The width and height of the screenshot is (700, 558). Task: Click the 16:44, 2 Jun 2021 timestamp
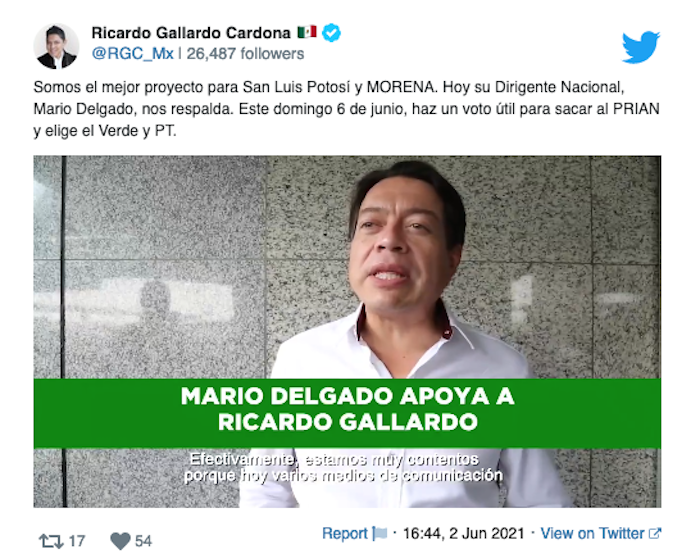463,533
